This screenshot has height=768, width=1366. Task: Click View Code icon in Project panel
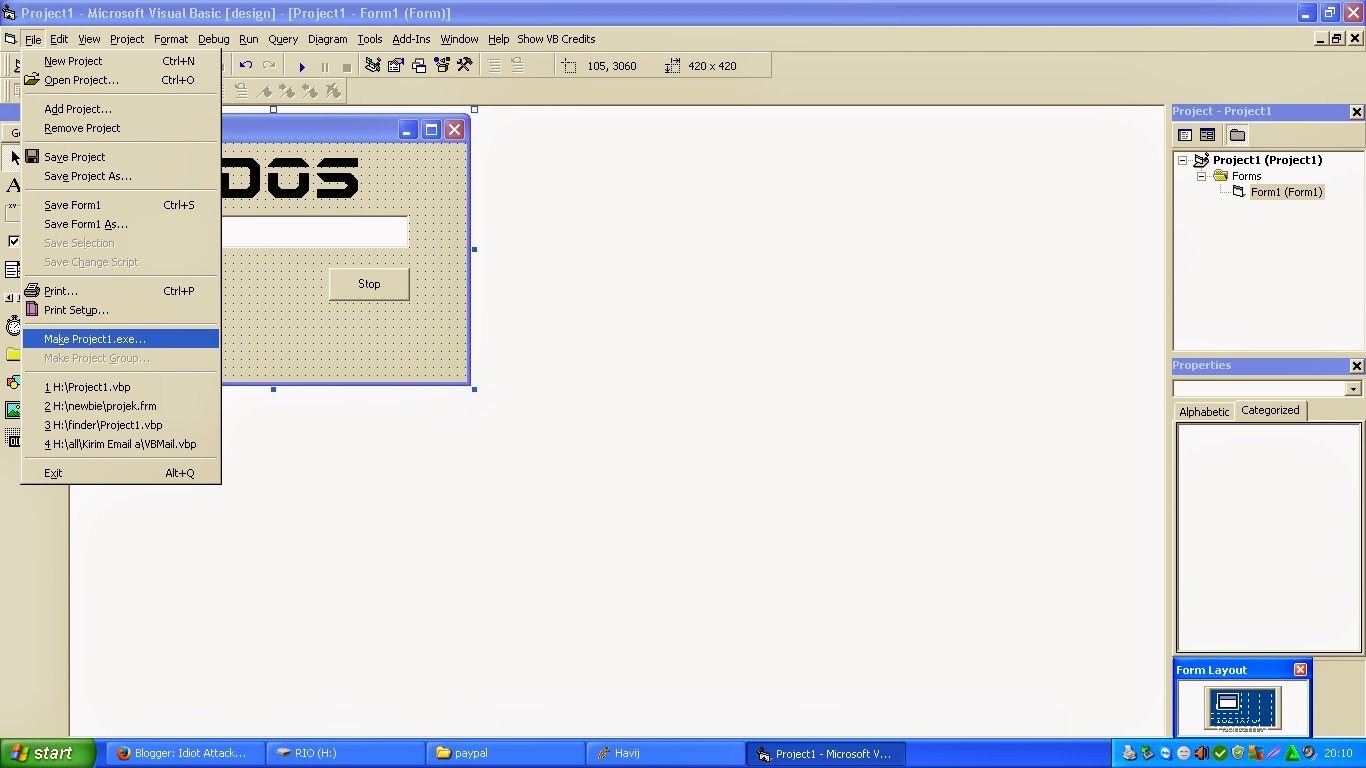click(x=1185, y=135)
